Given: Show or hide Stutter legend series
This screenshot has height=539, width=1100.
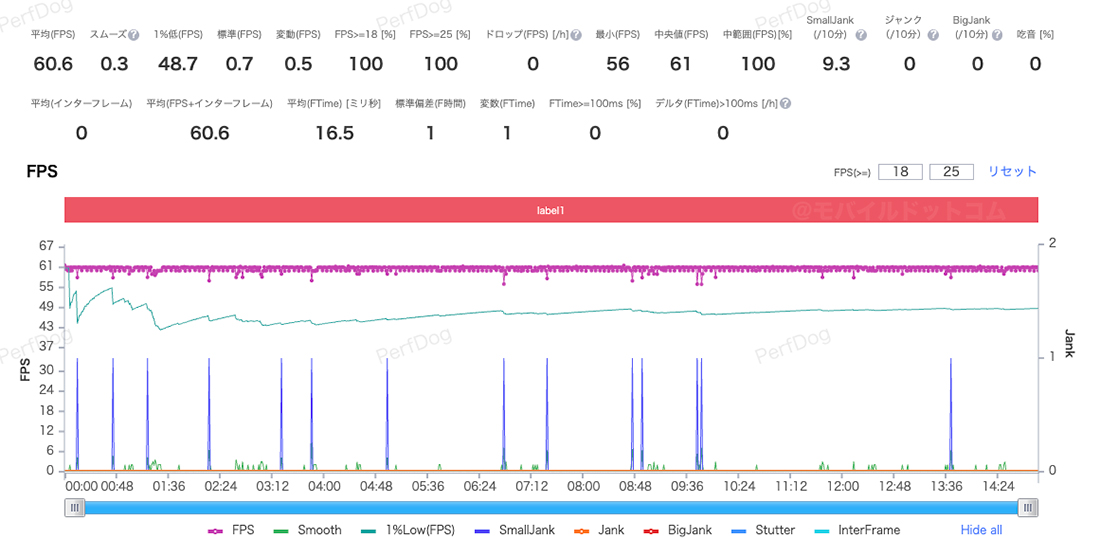Looking at the screenshot, I should click(x=765, y=530).
